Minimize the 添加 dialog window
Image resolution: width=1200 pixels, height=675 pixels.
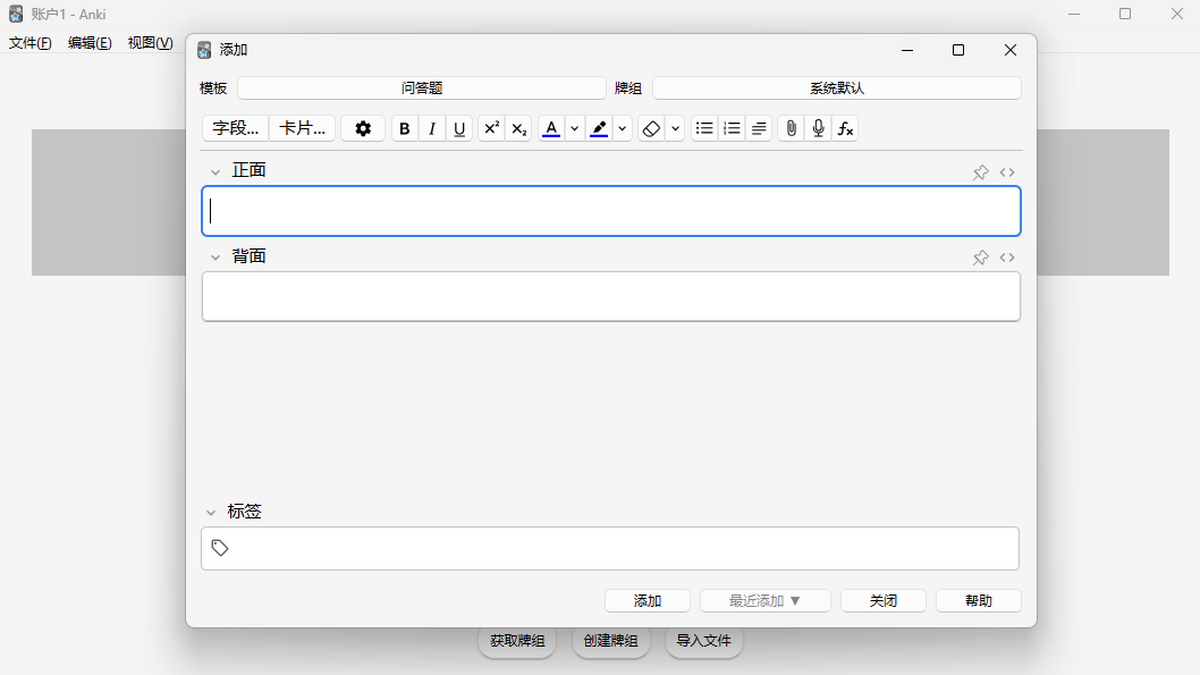907,50
